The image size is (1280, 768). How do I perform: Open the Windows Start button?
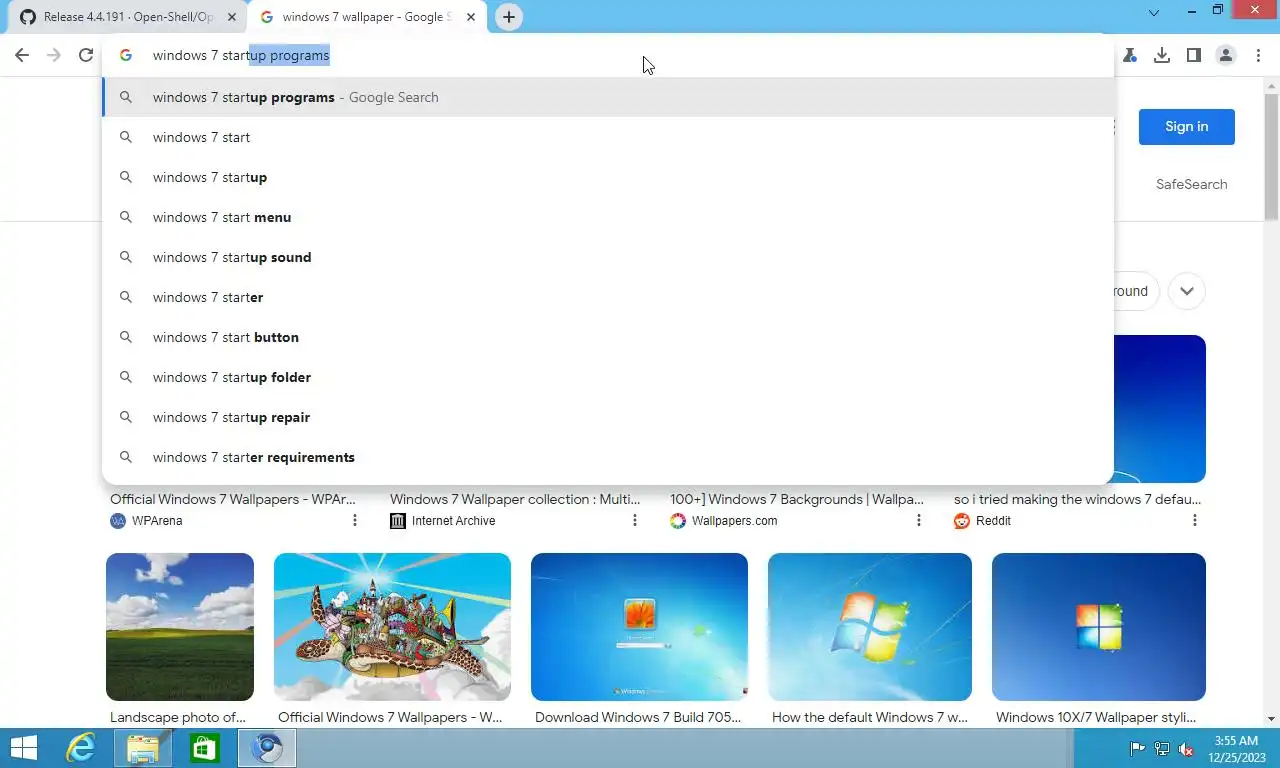pyautogui.click(x=23, y=748)
